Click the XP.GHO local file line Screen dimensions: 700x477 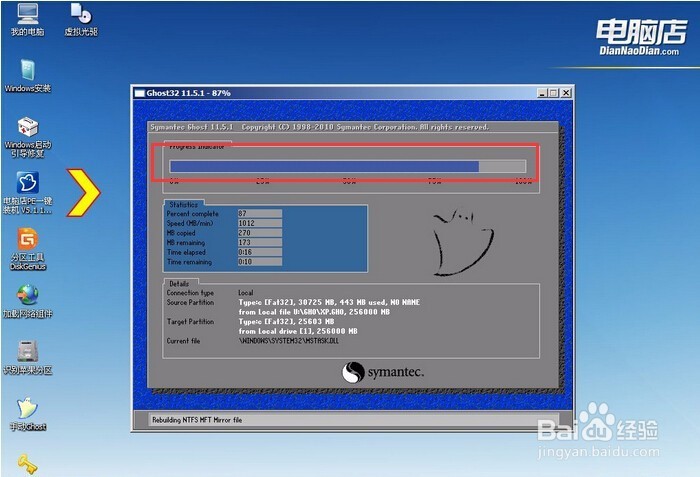click(x=314, y=312)
